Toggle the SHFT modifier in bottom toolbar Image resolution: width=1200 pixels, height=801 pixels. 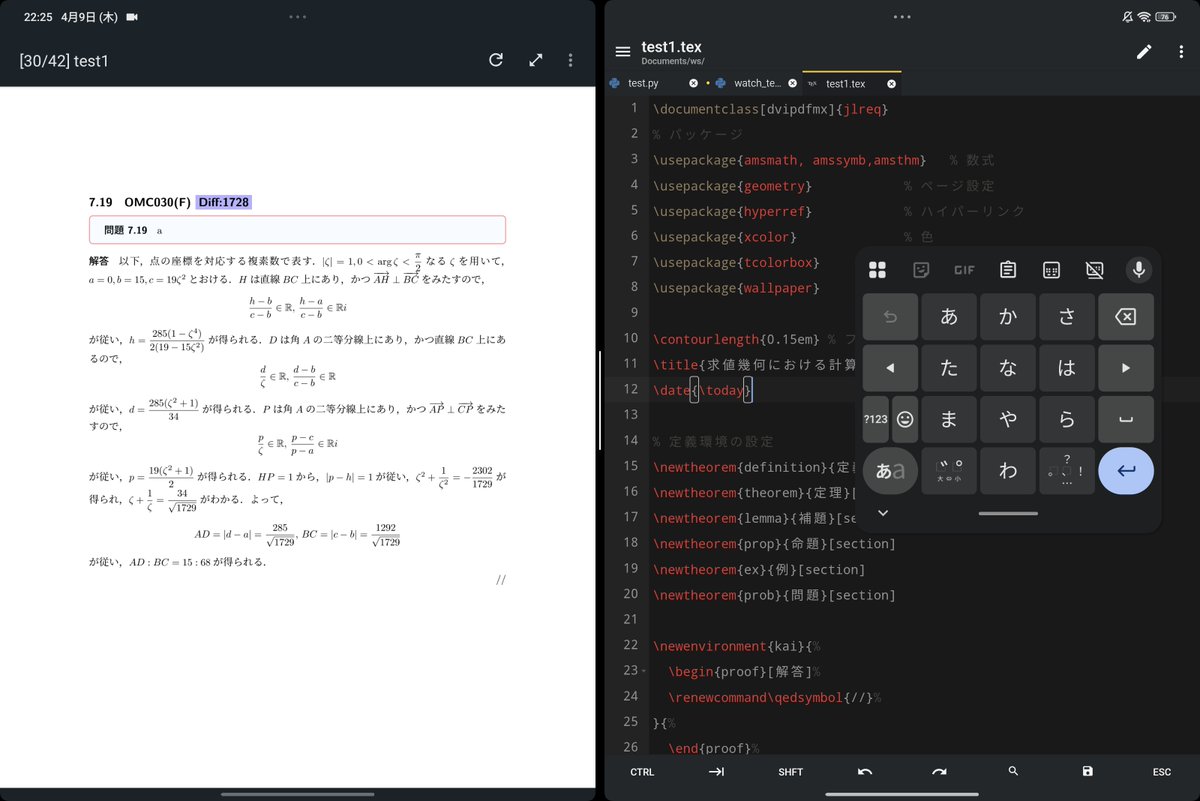790,772
